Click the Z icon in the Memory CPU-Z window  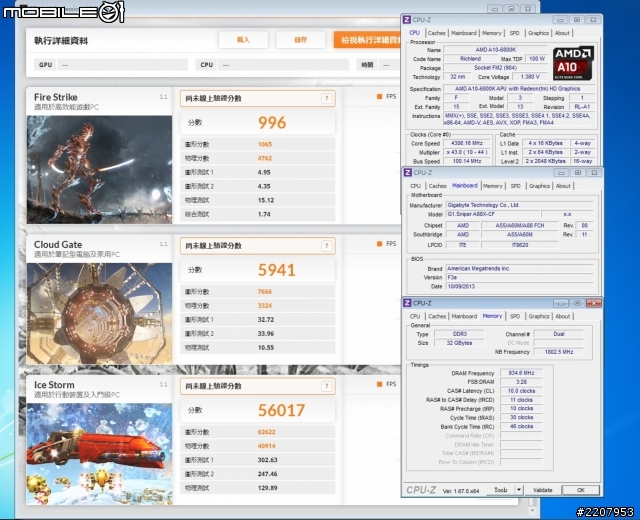[x=407, y=303]
